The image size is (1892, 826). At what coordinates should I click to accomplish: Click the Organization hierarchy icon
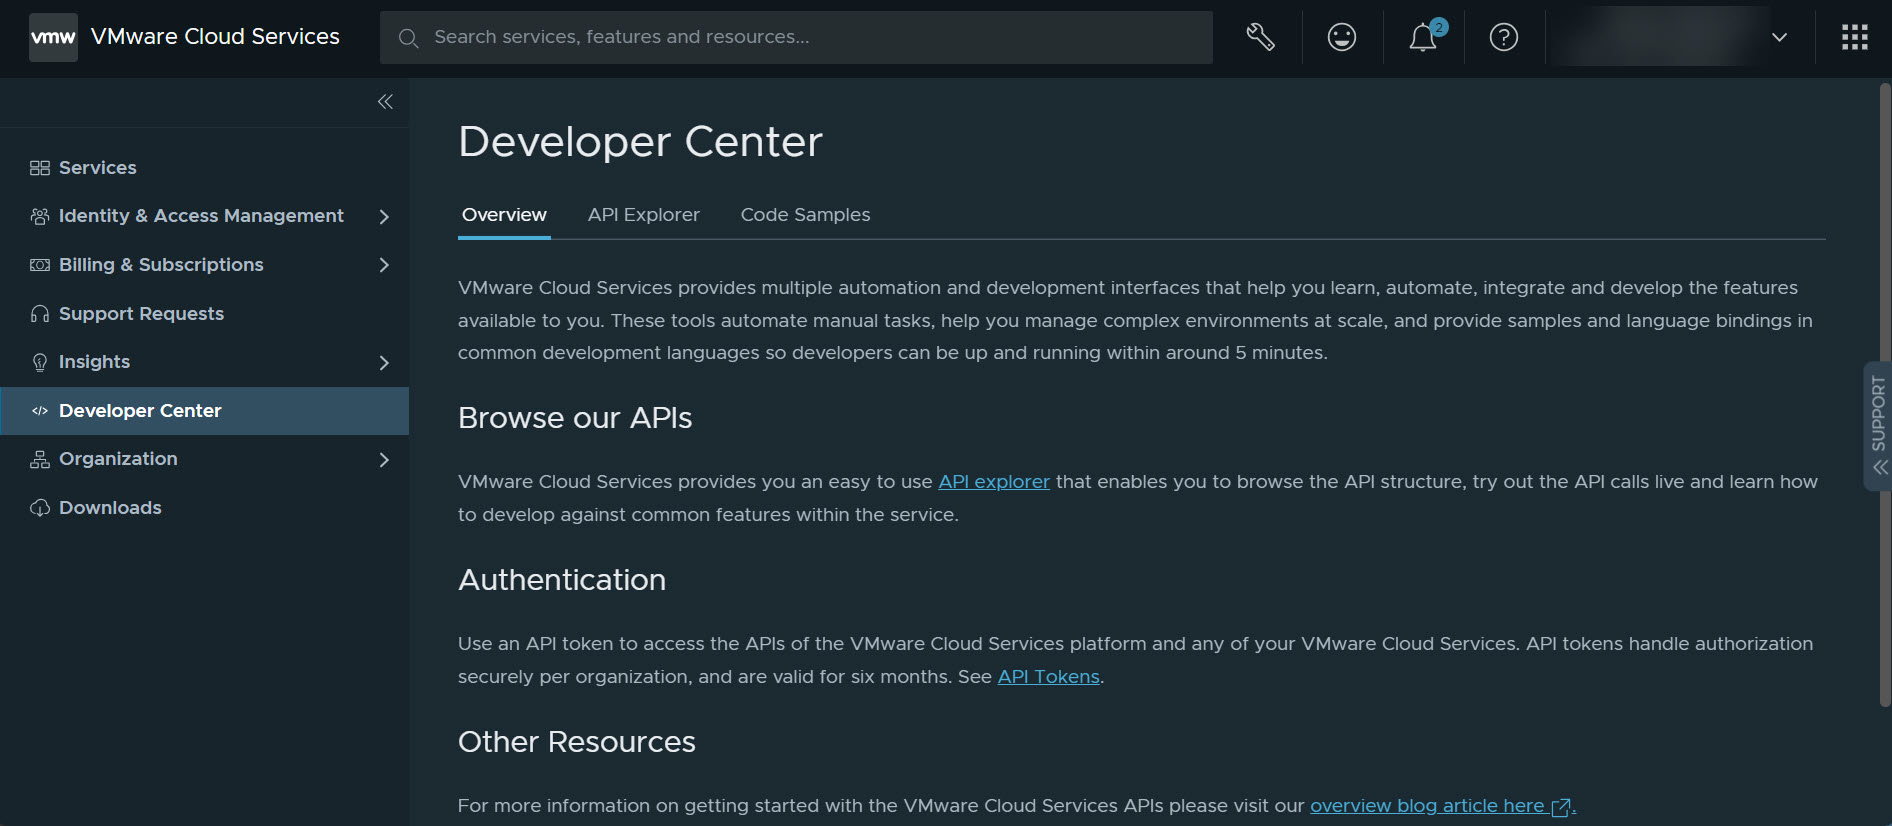[x=40, y=459]
